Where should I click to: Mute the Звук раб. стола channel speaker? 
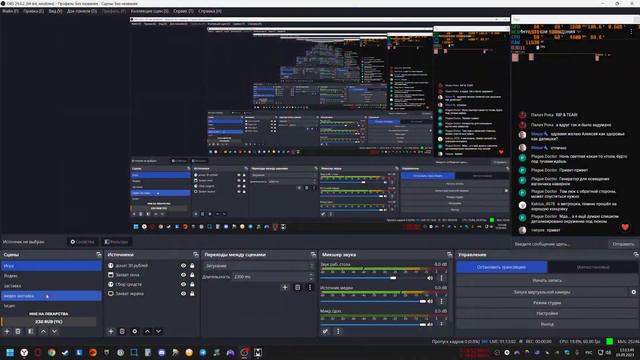(x=430, y=278)
